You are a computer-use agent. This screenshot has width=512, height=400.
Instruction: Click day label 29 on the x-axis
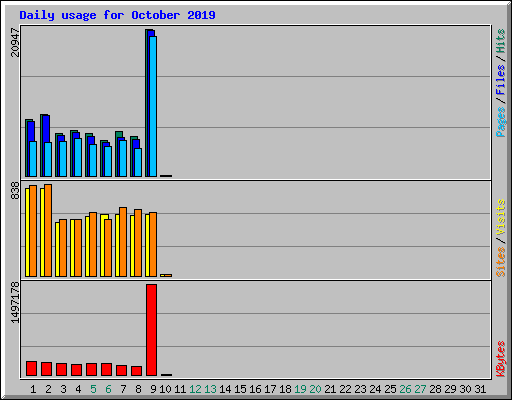click(450, 389)
